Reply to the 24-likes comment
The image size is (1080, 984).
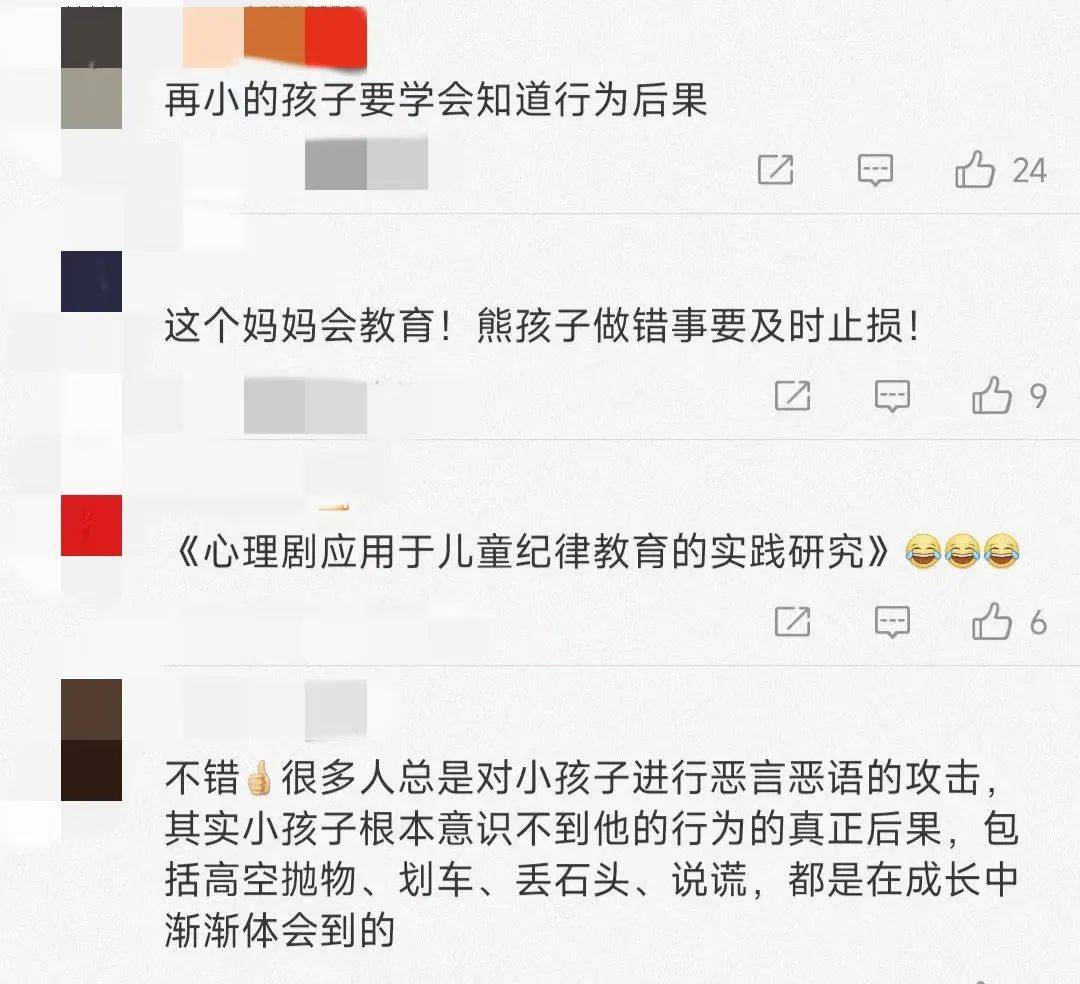tap(875, 170)
